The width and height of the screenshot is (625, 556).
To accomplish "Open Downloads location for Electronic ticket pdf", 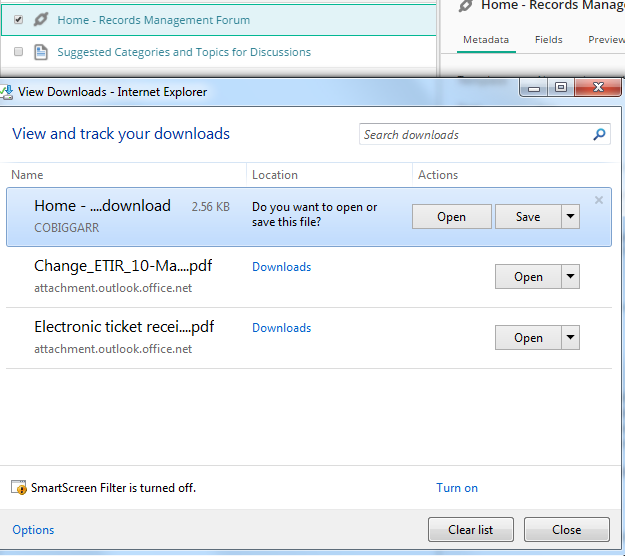I will [281, 328].
